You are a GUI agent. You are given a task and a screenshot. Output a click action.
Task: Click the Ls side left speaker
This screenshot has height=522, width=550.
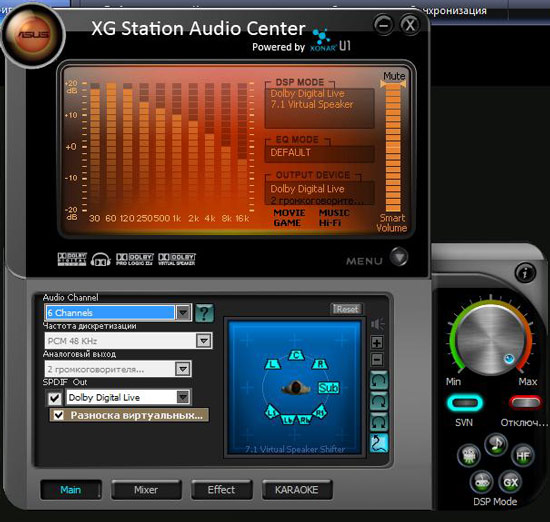(272, 412)
